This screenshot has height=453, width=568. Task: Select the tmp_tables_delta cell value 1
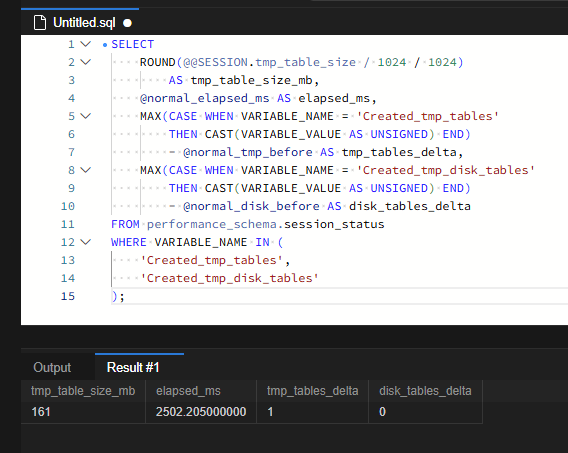pyautogui.click(x=313, y=412)
